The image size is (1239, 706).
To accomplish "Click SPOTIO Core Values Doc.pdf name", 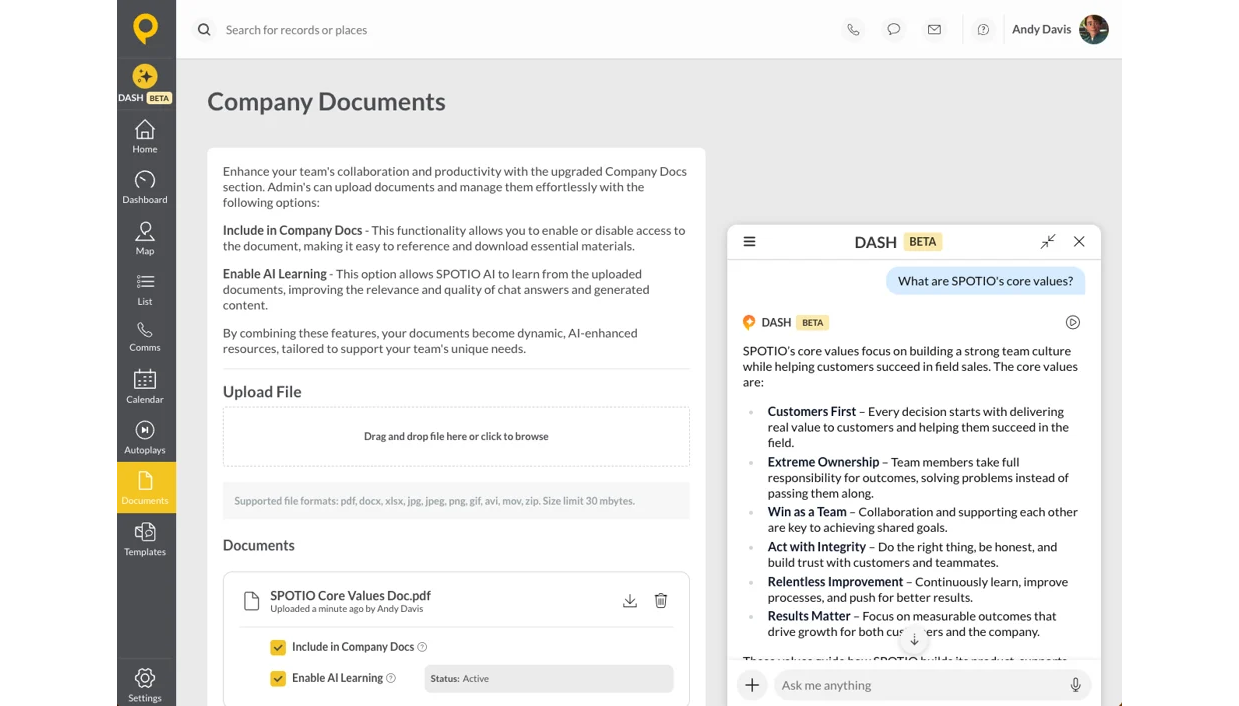I will [350, 595].
